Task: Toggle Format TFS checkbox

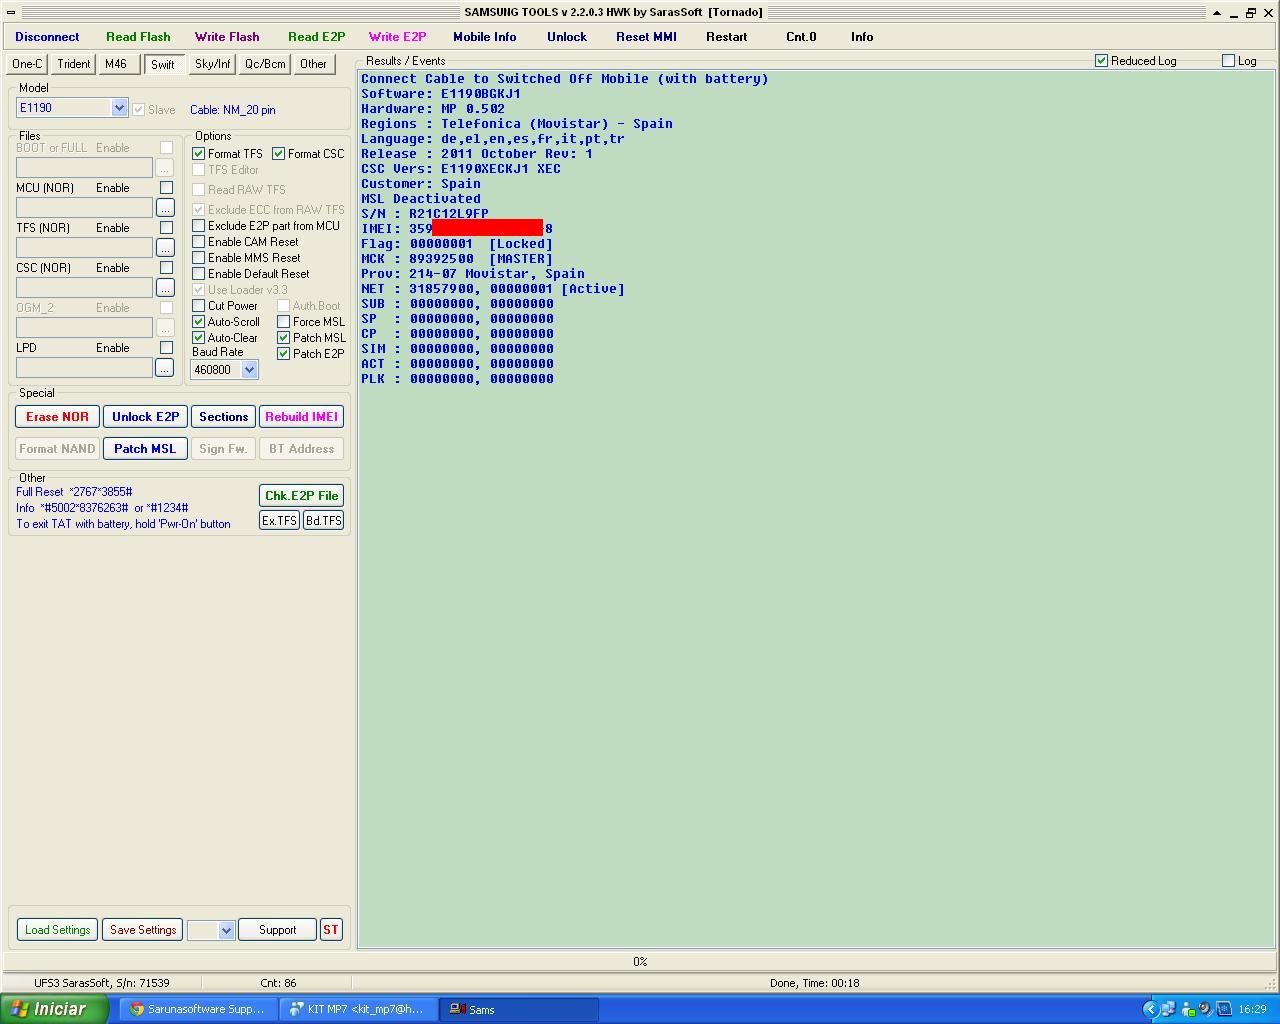Action: [x=199, y=154]
